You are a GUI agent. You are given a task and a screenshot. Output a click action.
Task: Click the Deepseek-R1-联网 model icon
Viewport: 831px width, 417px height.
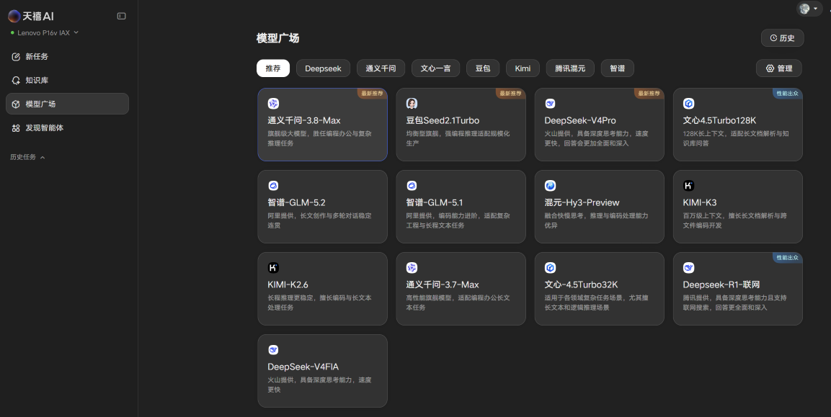click(688, 268)
